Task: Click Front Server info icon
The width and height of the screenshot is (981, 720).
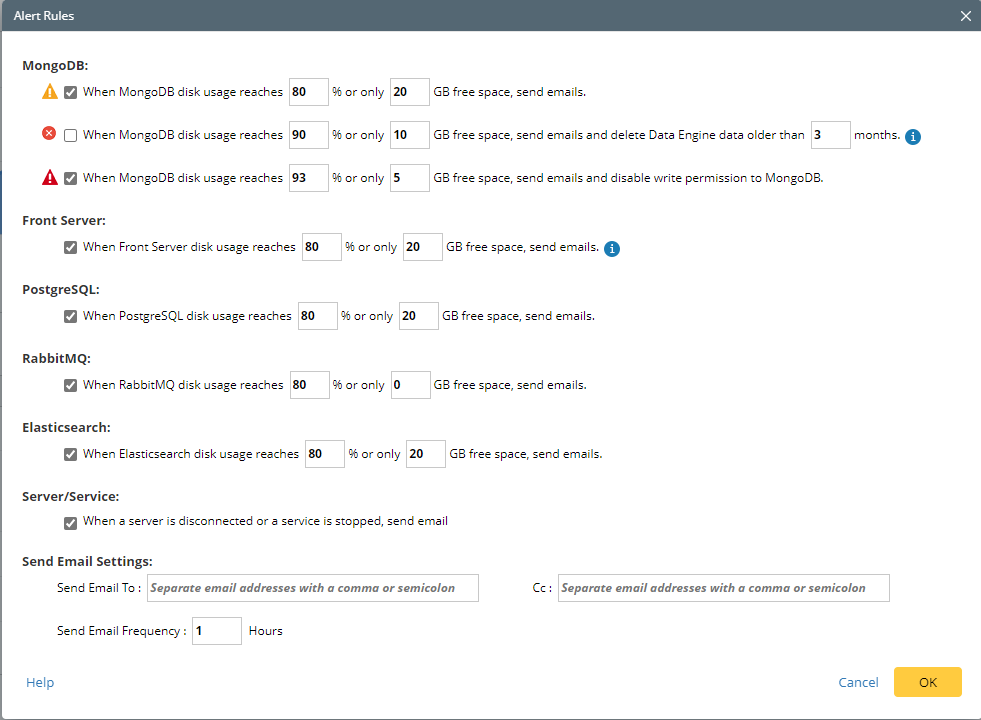Action: [x=612, y=248]
